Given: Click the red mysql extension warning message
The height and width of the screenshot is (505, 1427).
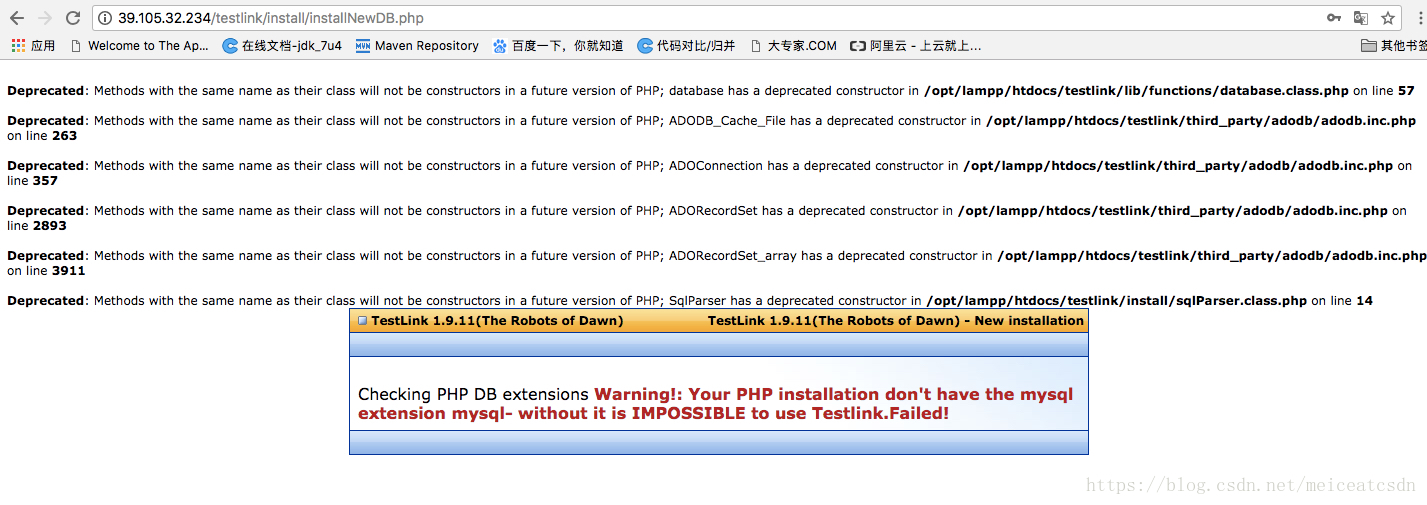Looking at the screenshot, I should 715,404.
